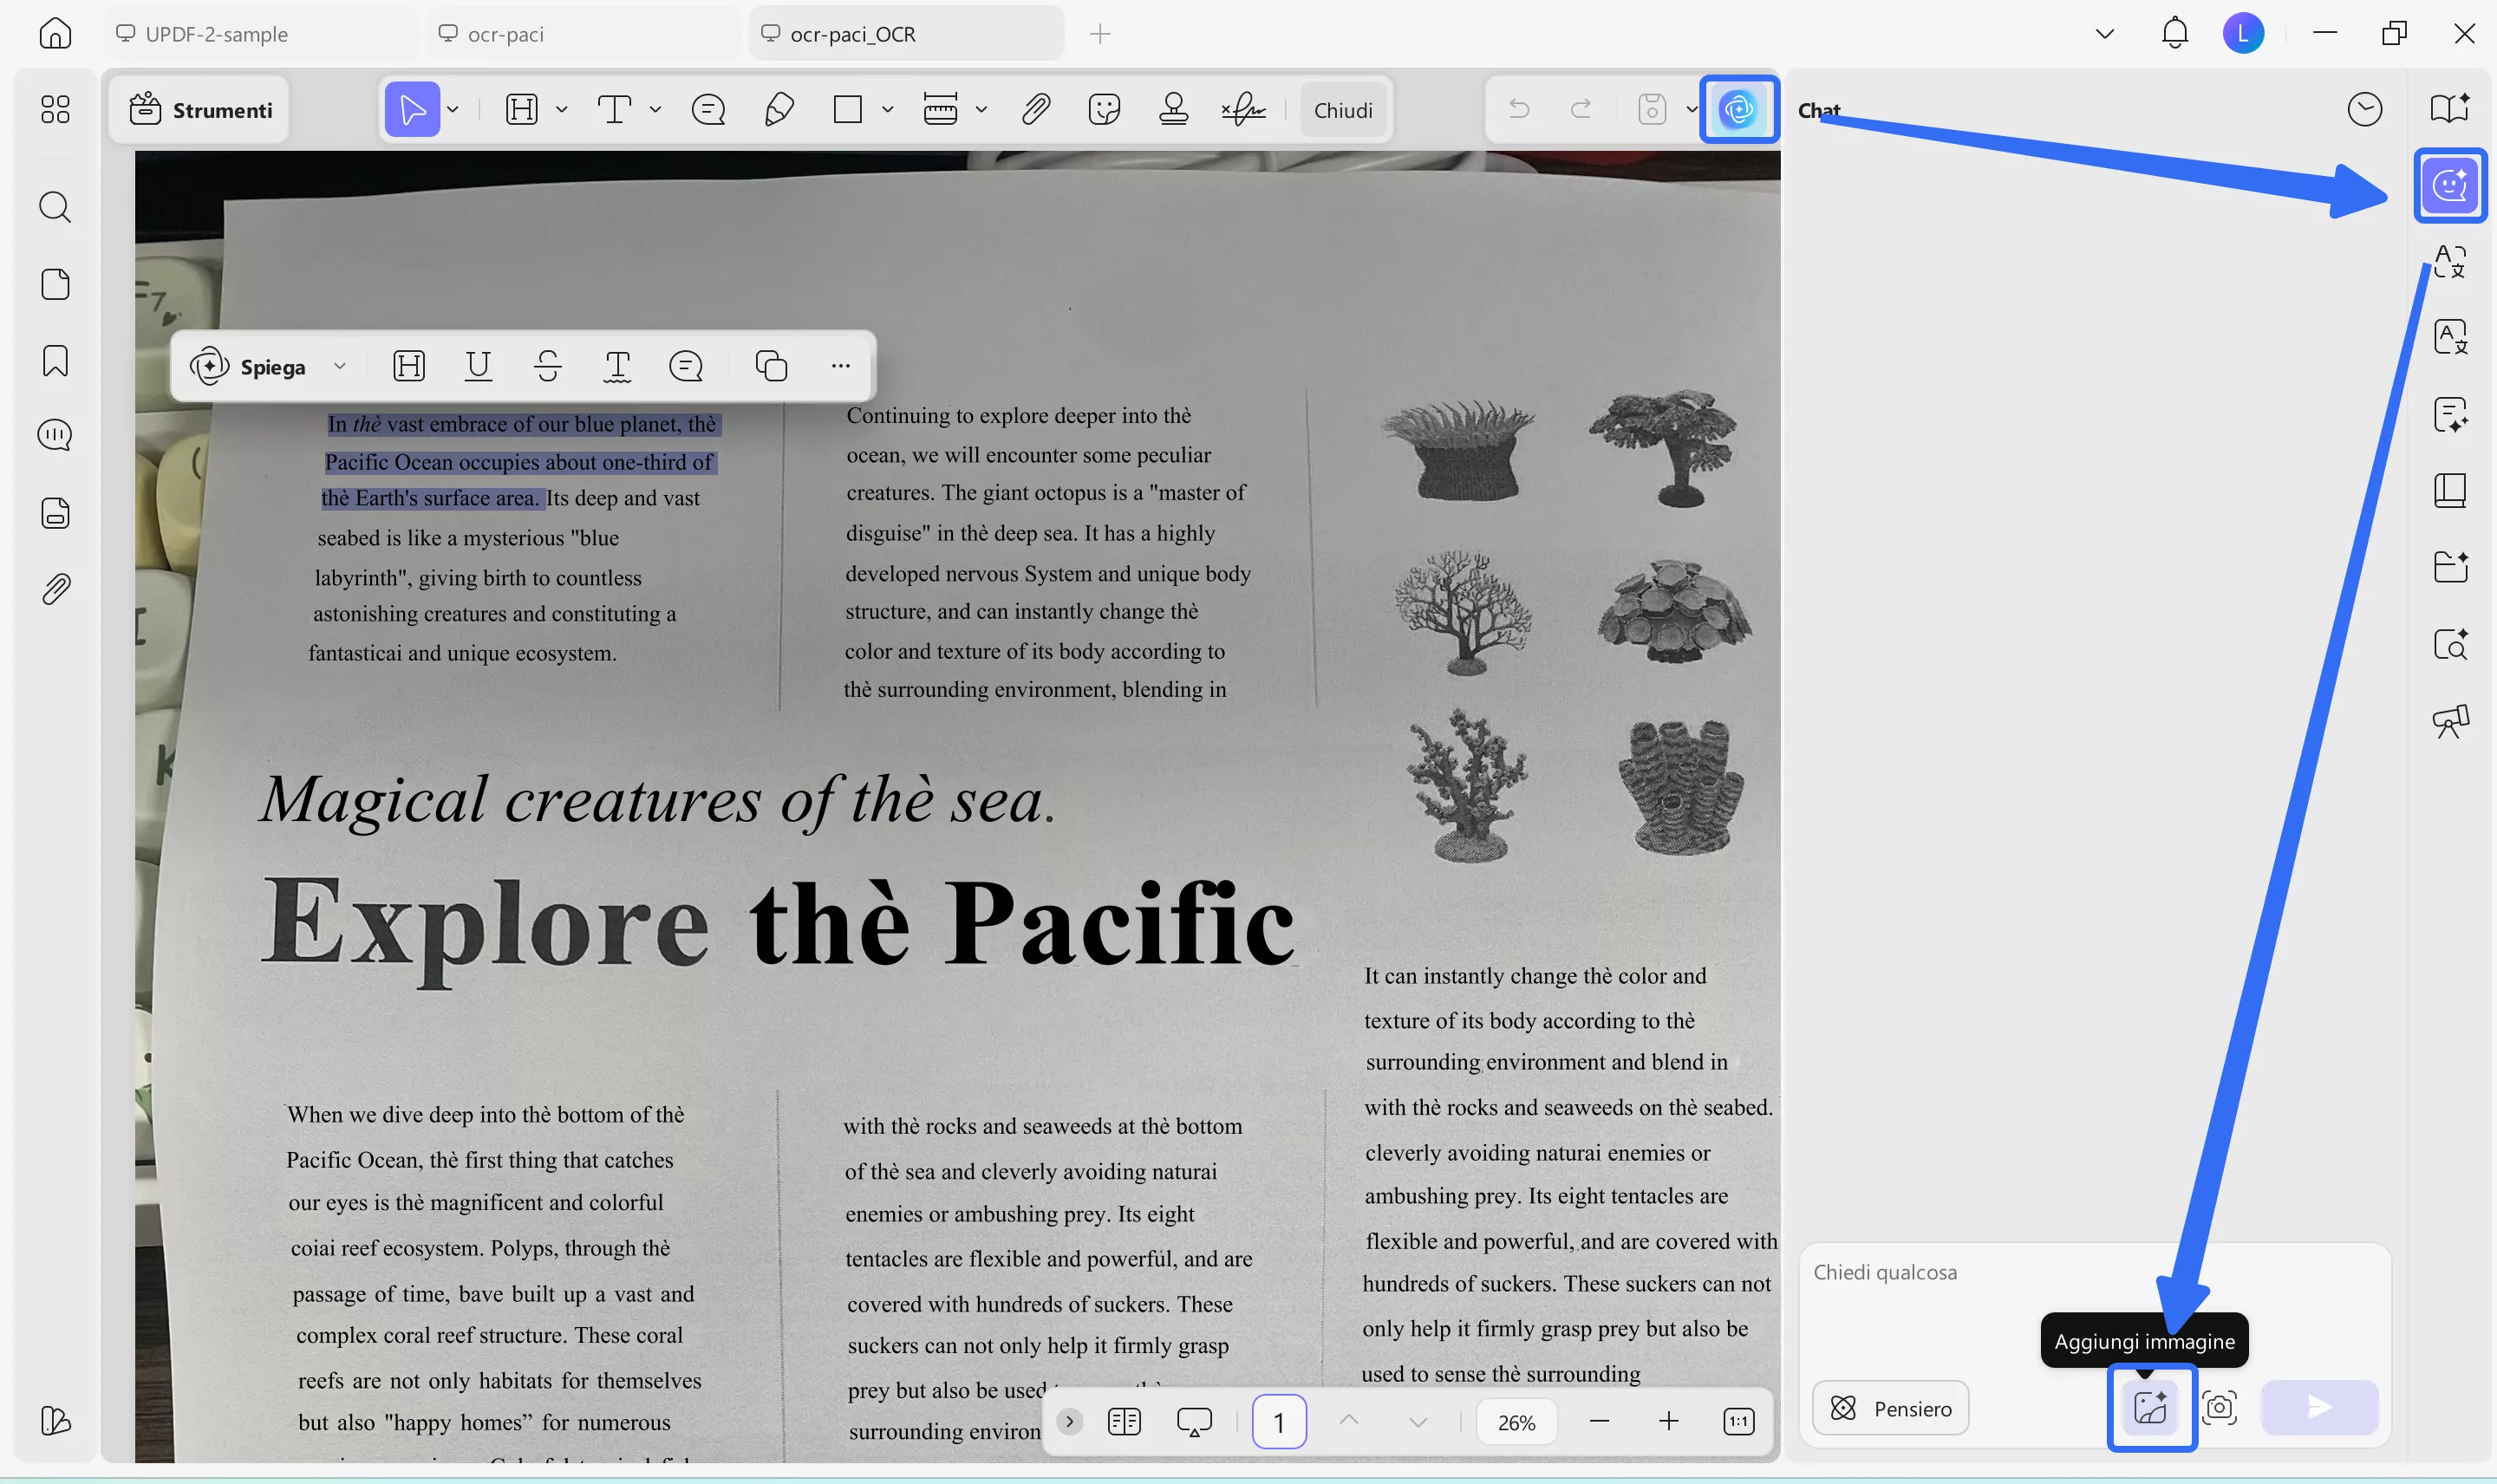Click the stamp tool icon in toolbar
The width and height of the screenshot is (2497, 1484).
(x=1173, y=109)
